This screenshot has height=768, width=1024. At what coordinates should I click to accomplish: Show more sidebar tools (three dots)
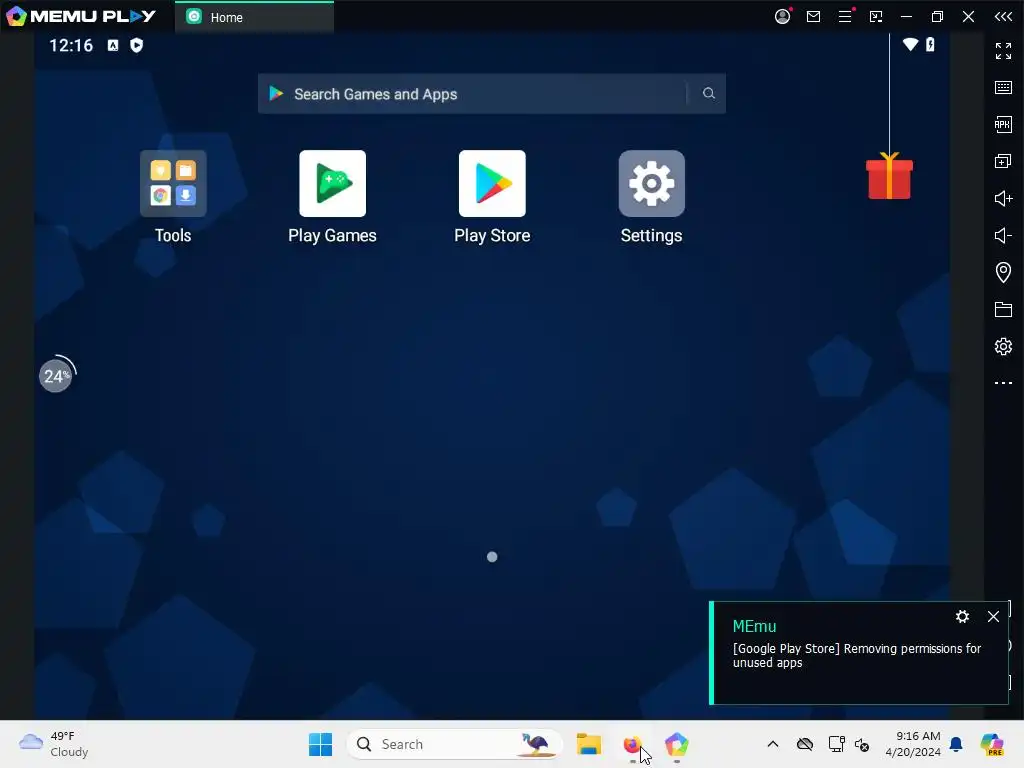[1003, 383]
